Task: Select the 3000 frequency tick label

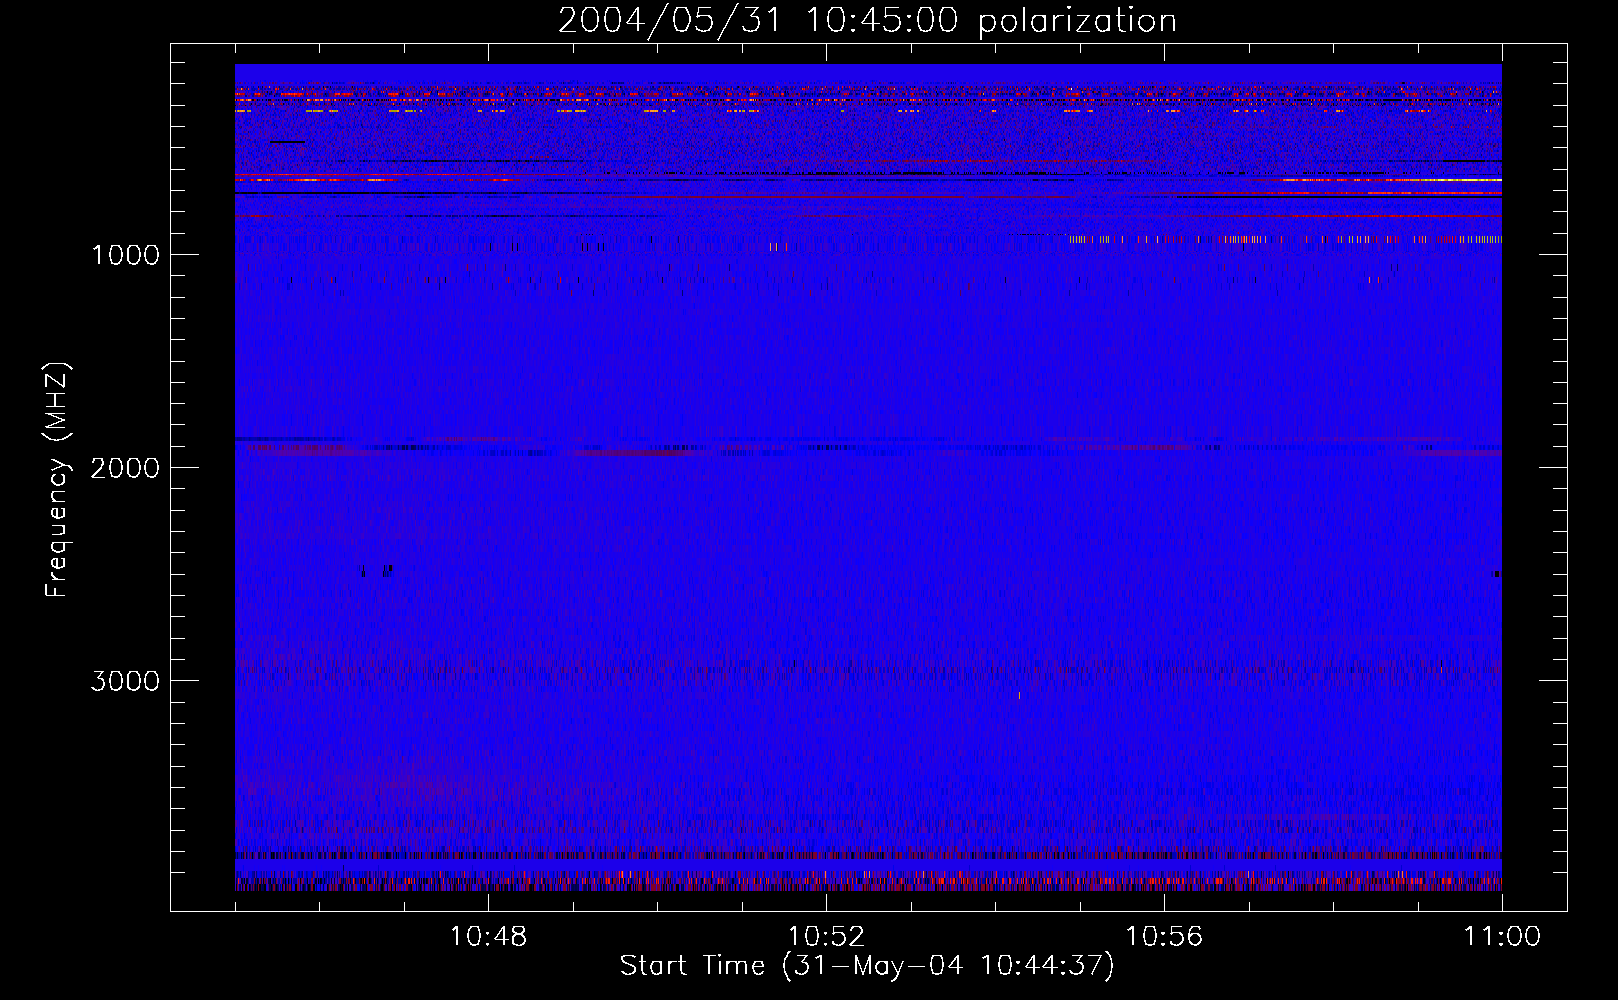Action: 125,681
